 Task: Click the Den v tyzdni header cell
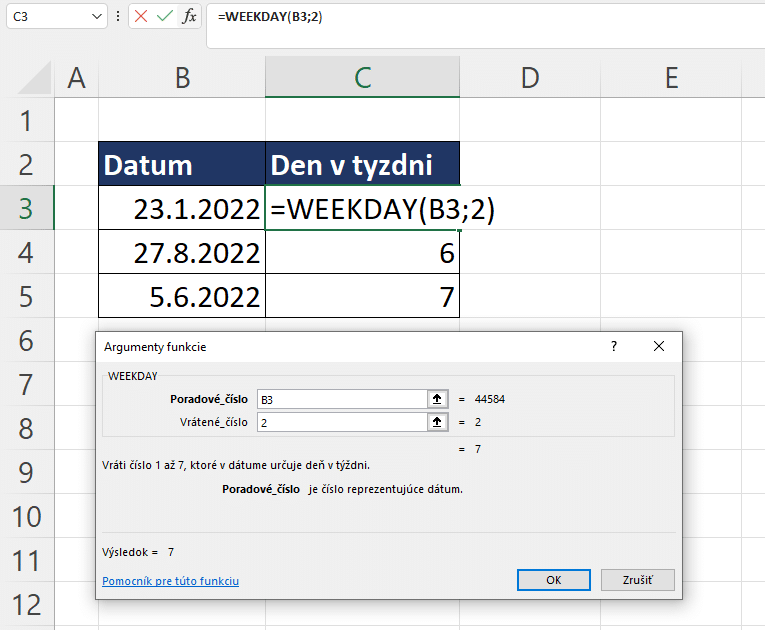(x=362, y=164)
